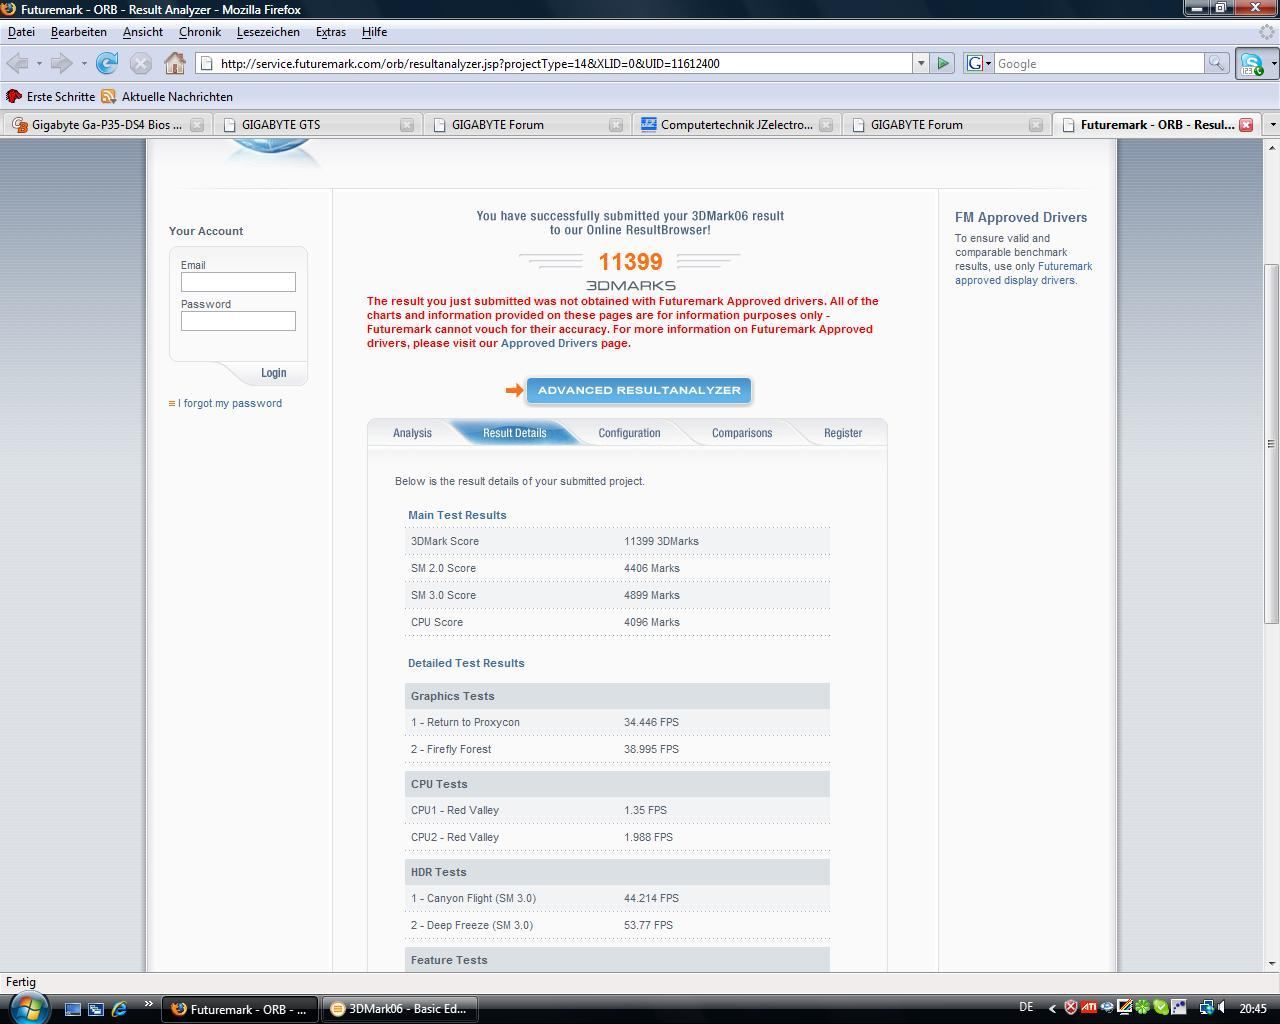
Task: Show hidden system tray icons arrow
Action: tap(1051, 1008)
